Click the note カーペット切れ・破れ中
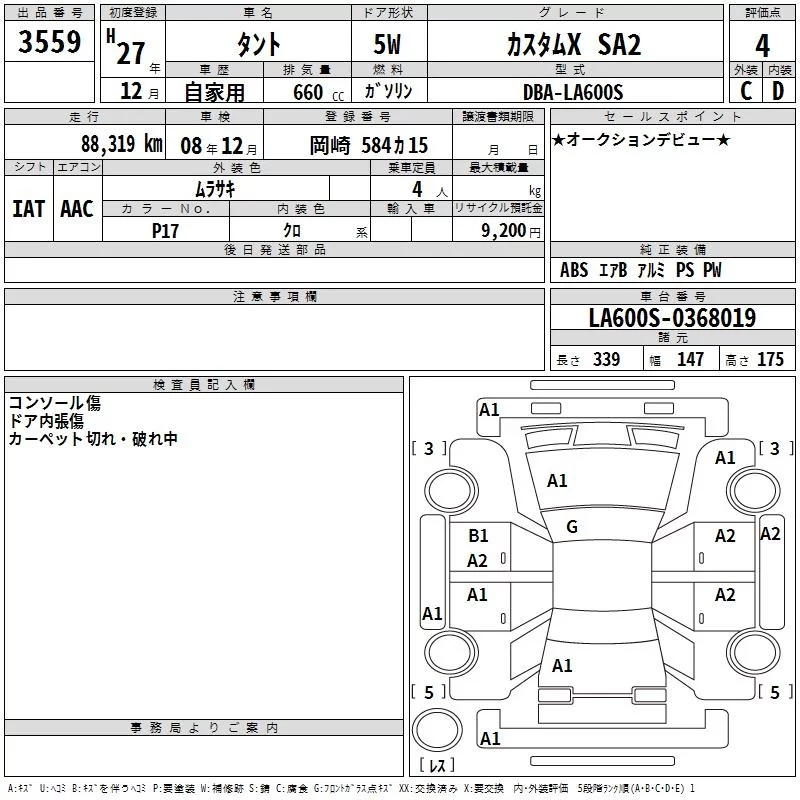 [93, 439]
